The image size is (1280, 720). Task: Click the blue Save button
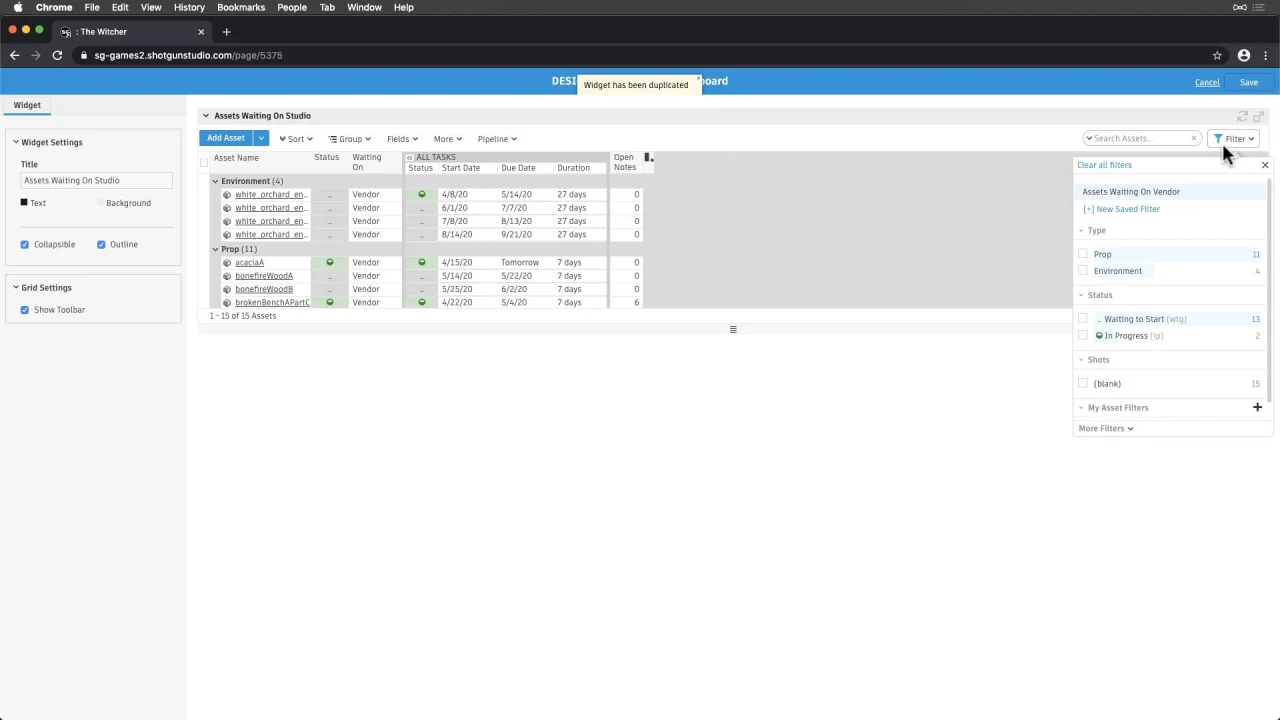(x=1249, y=82)
